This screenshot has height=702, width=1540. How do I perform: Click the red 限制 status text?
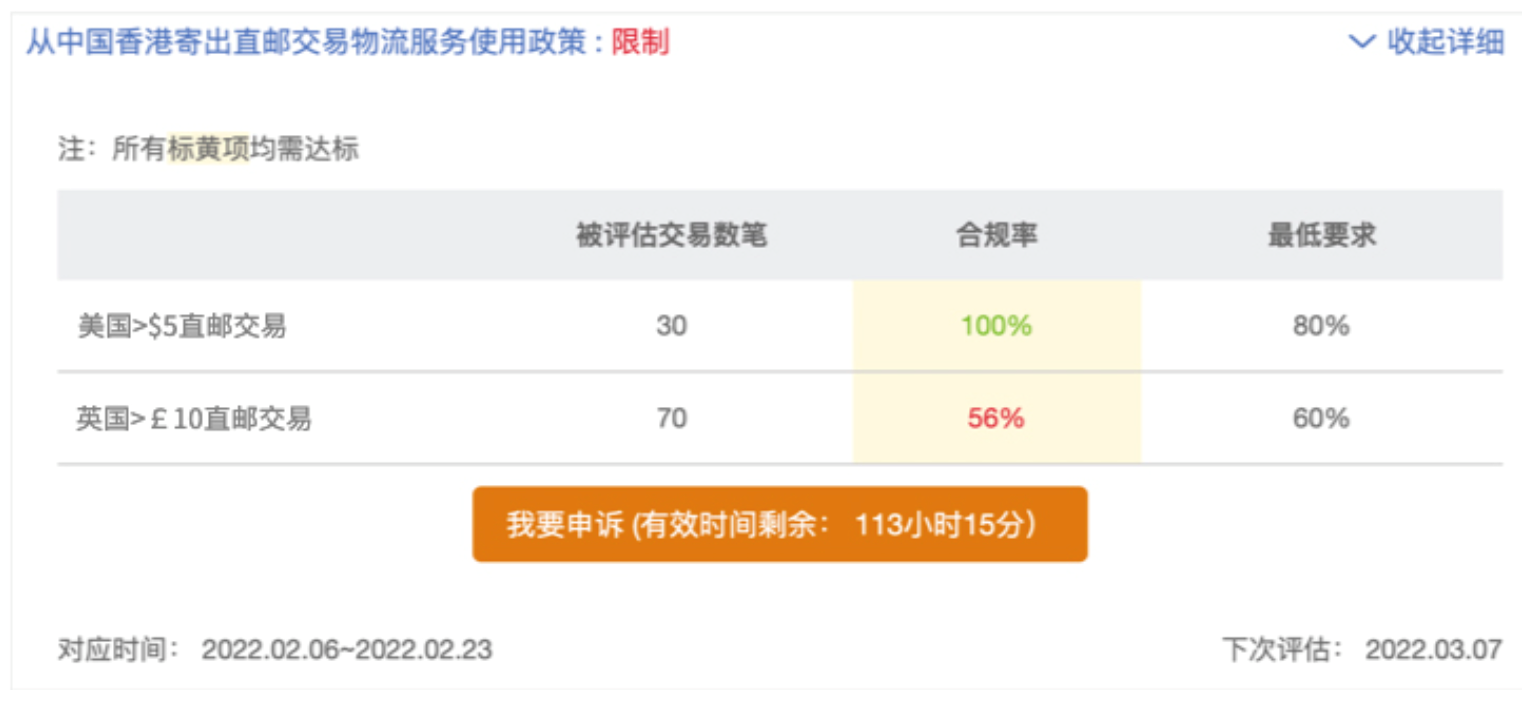tap(640, 42)
